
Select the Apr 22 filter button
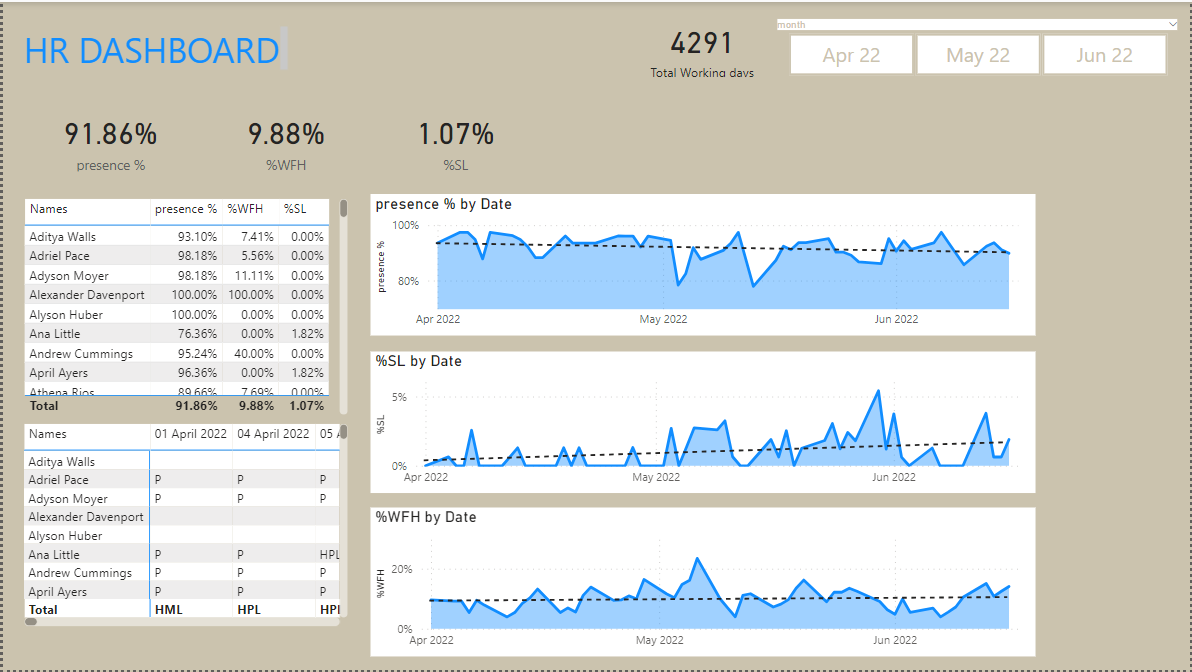pos(851,54)
